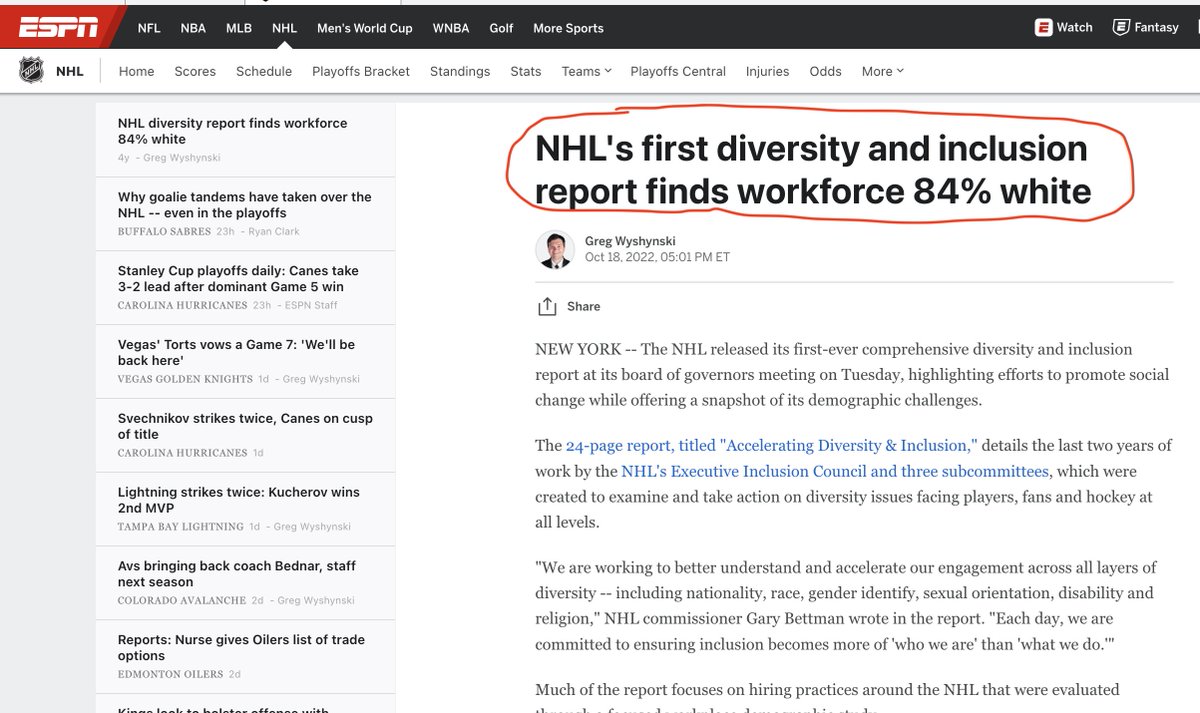Open NHL Injuries tab
Viewport: 1200px width, 713px height.
(767, 71)
